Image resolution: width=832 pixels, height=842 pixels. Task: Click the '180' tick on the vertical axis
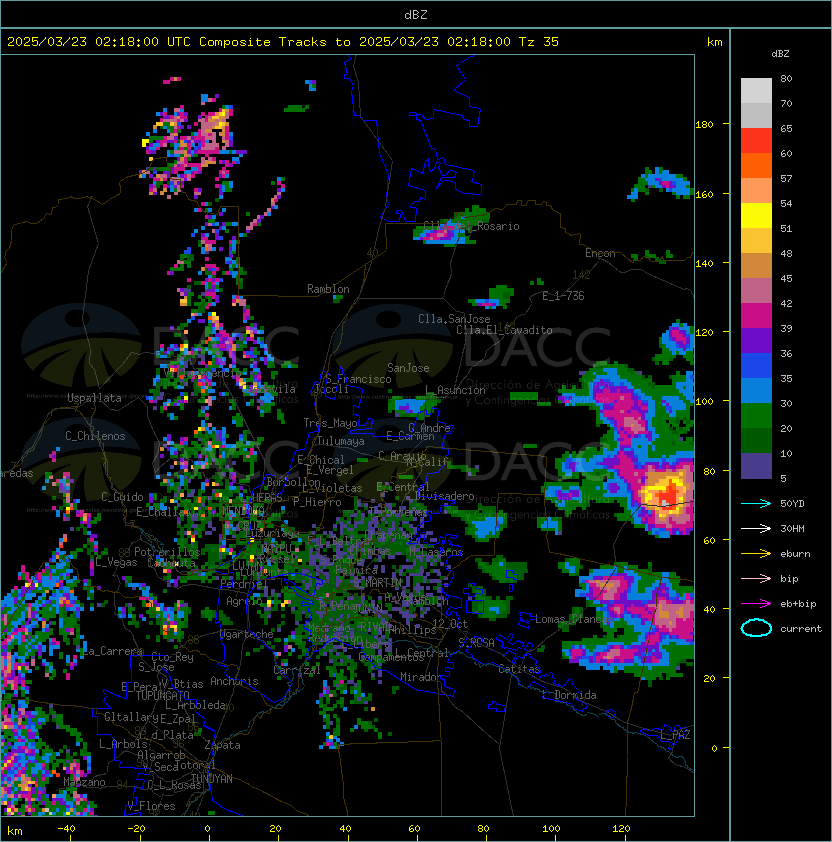(704, 125)
